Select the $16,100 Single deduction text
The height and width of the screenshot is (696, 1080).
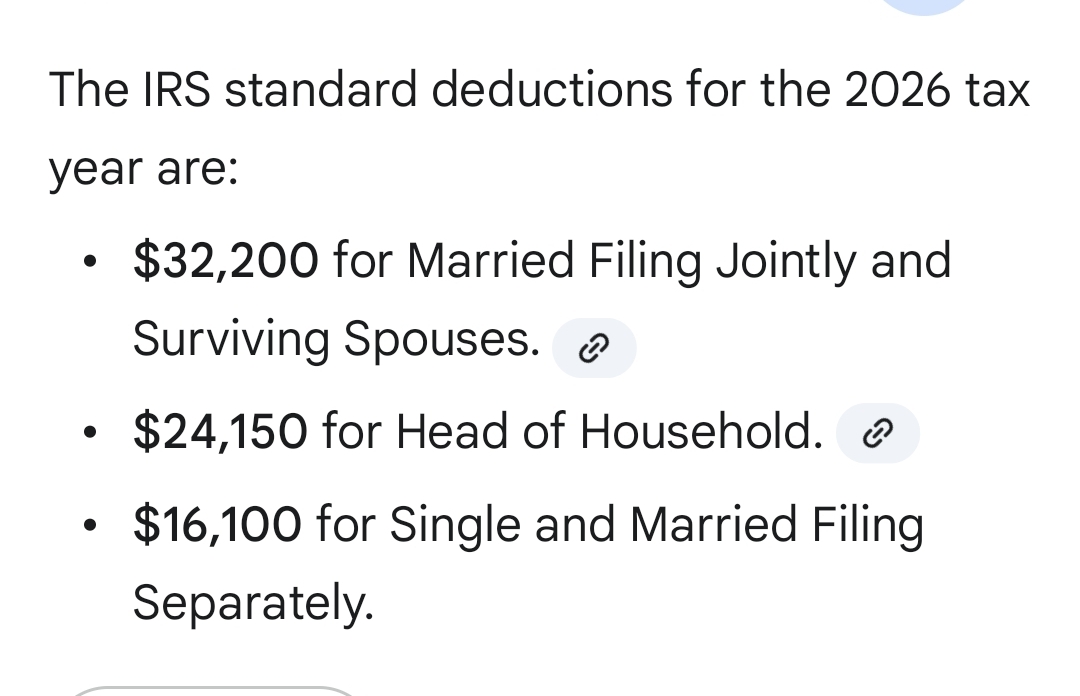pos(217,524)
